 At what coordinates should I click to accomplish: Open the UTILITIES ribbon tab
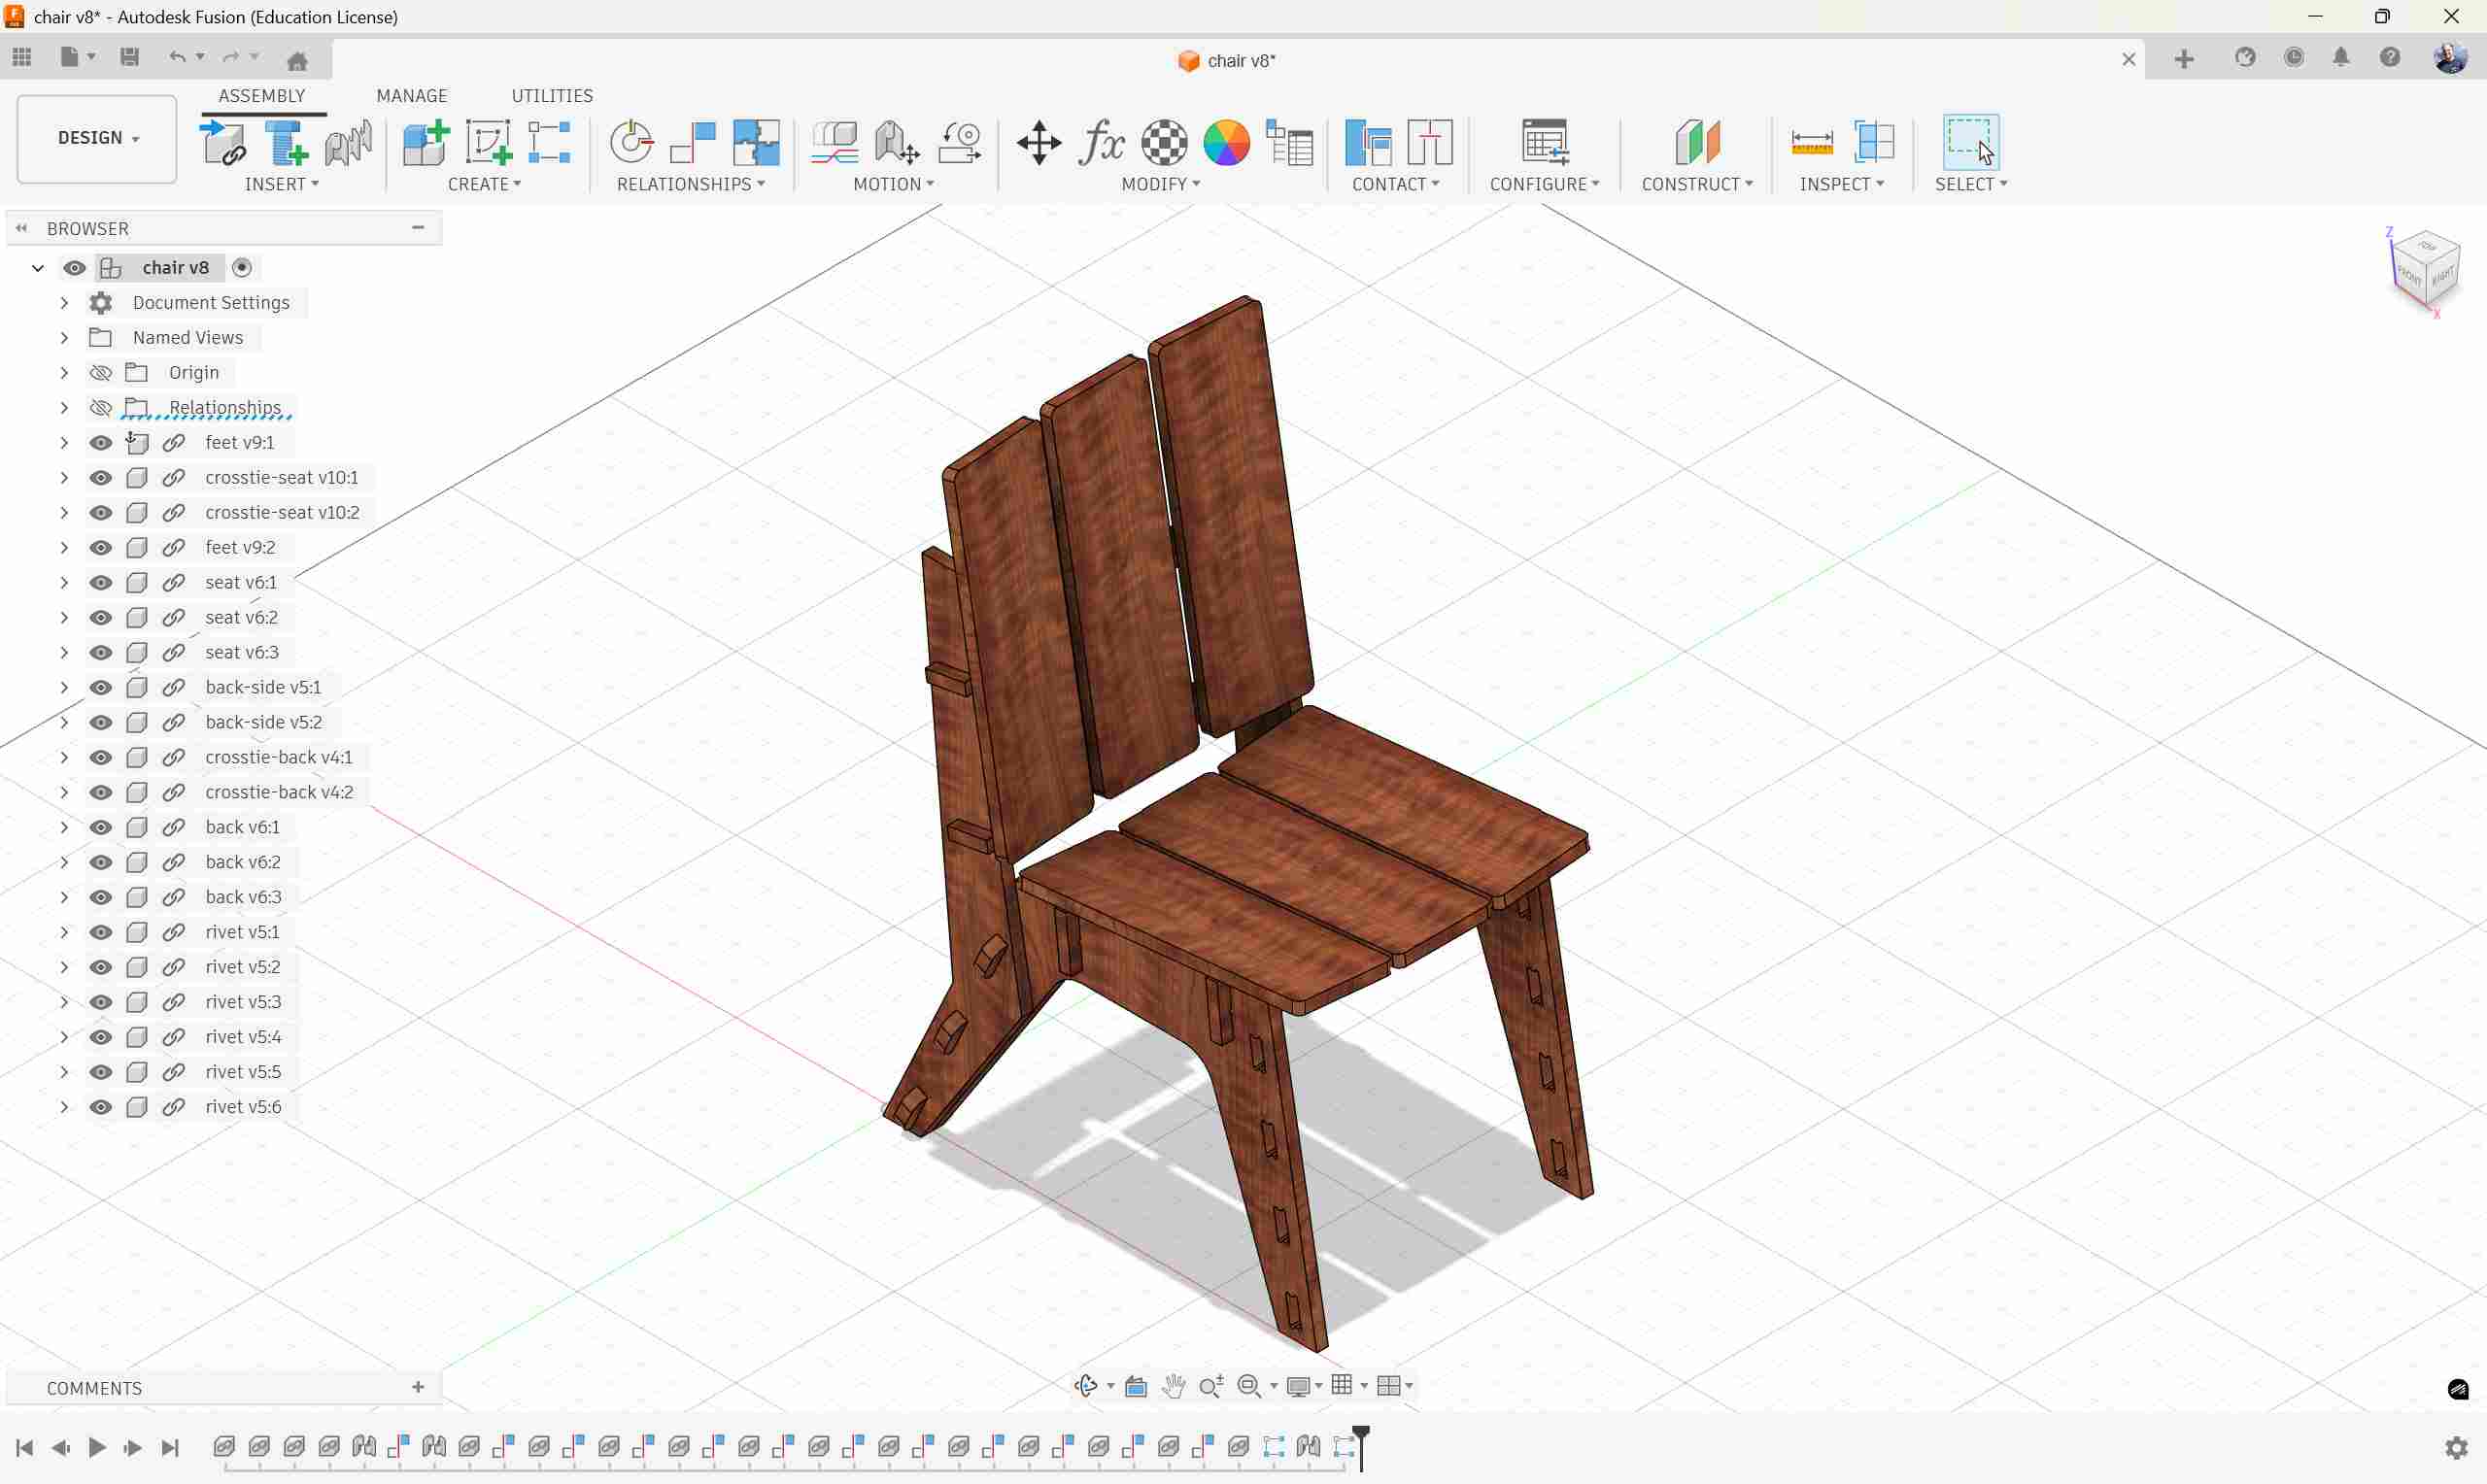552,95
